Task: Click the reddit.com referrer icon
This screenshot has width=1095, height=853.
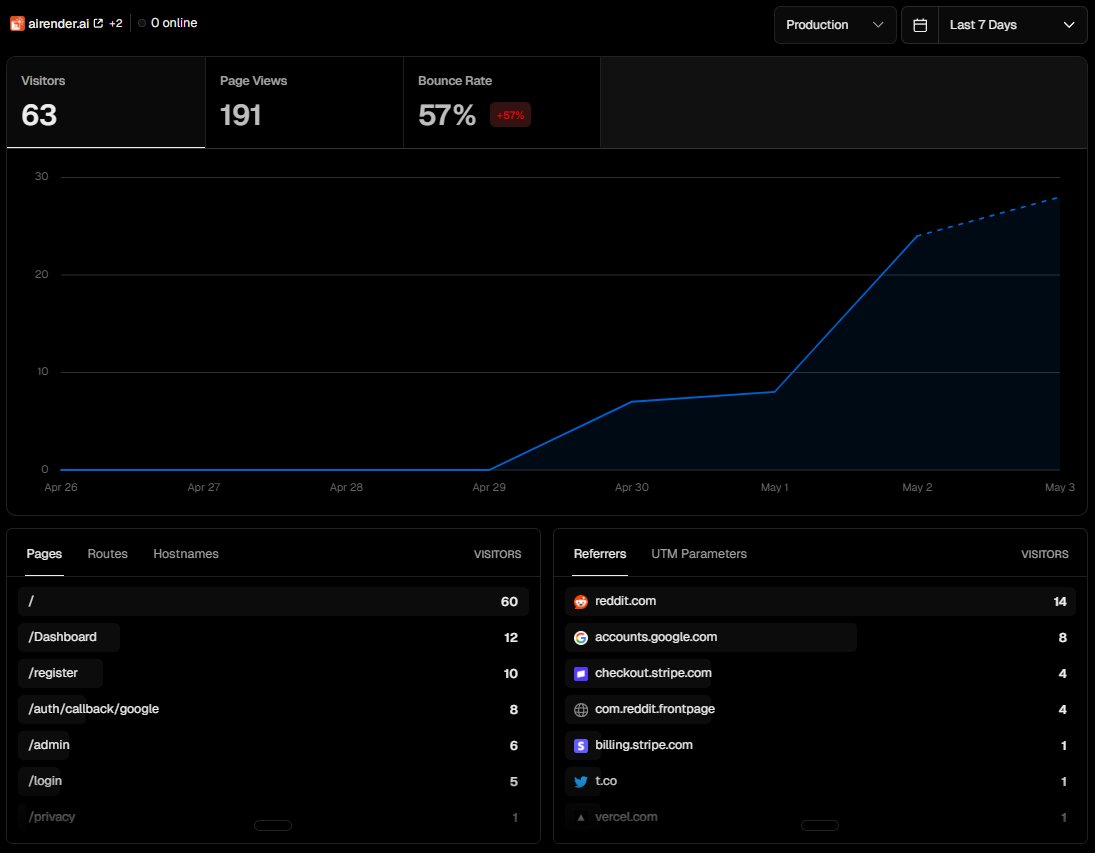Action: pyautogui.click(x=580, y=602)
